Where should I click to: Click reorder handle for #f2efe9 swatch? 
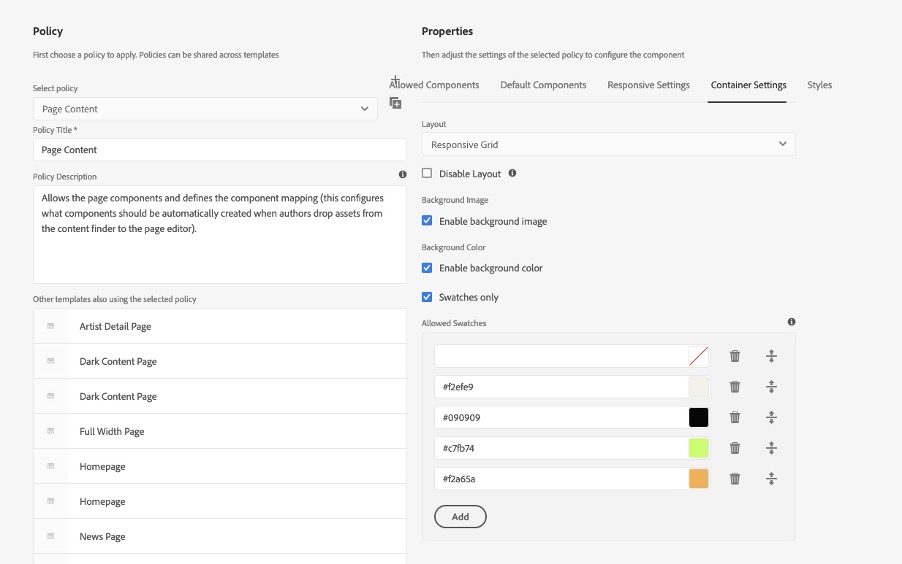(x=771, y=387)
